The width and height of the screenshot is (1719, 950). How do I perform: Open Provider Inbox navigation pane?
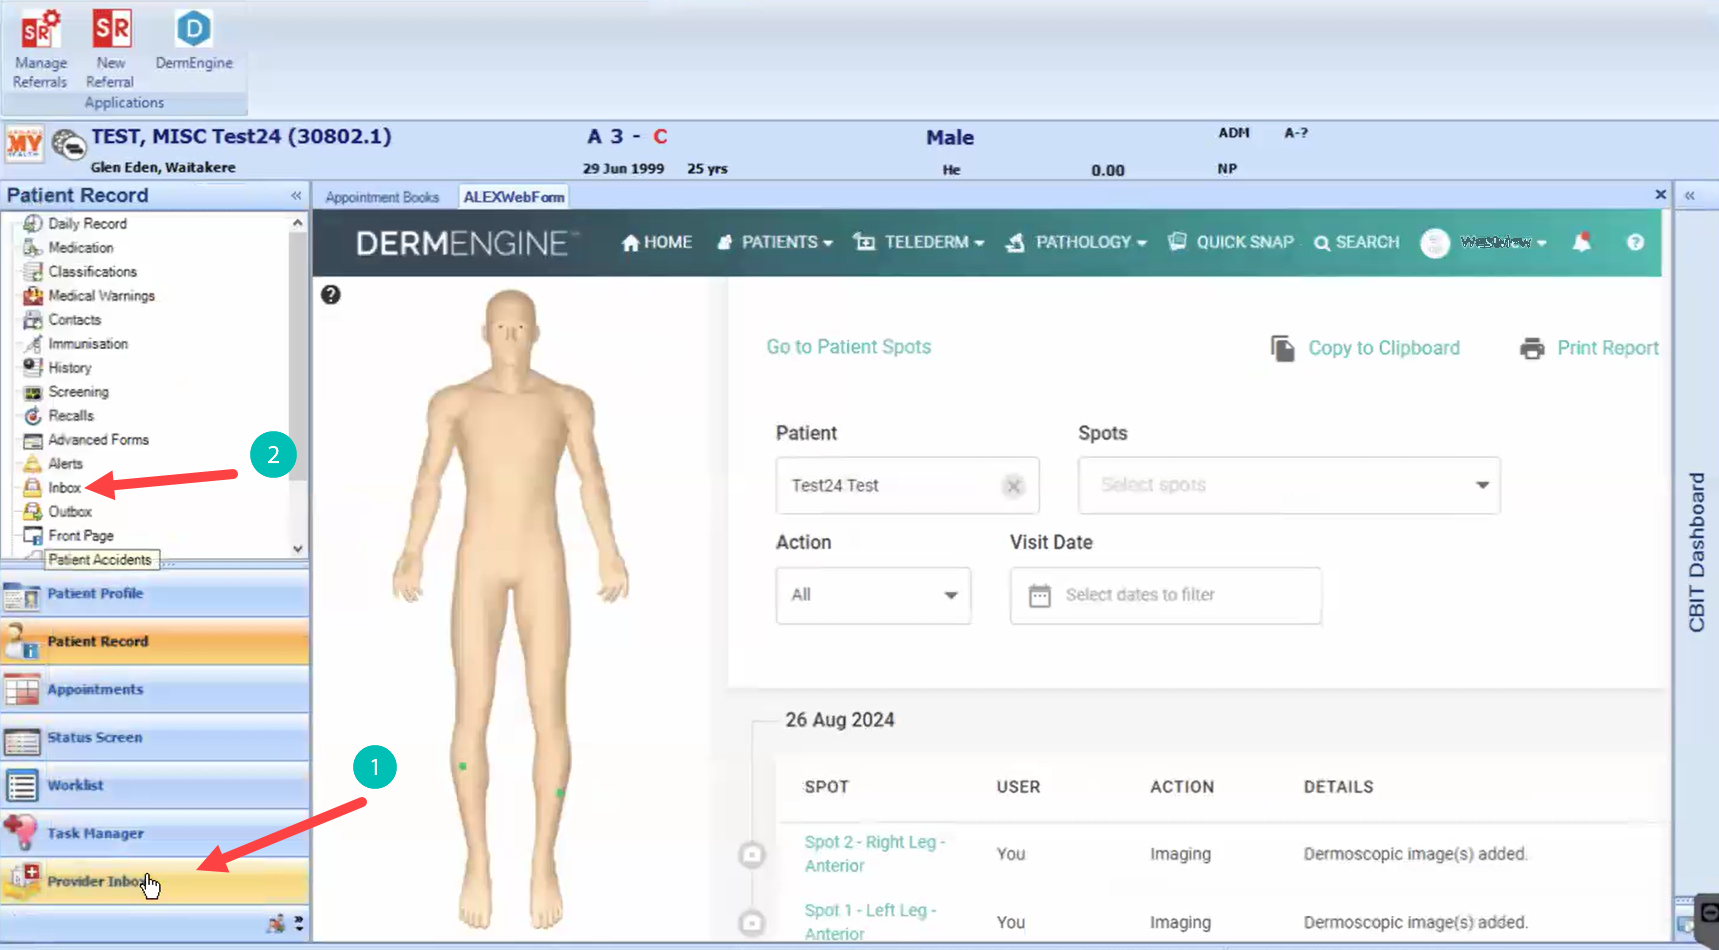[x=155, y=882]
